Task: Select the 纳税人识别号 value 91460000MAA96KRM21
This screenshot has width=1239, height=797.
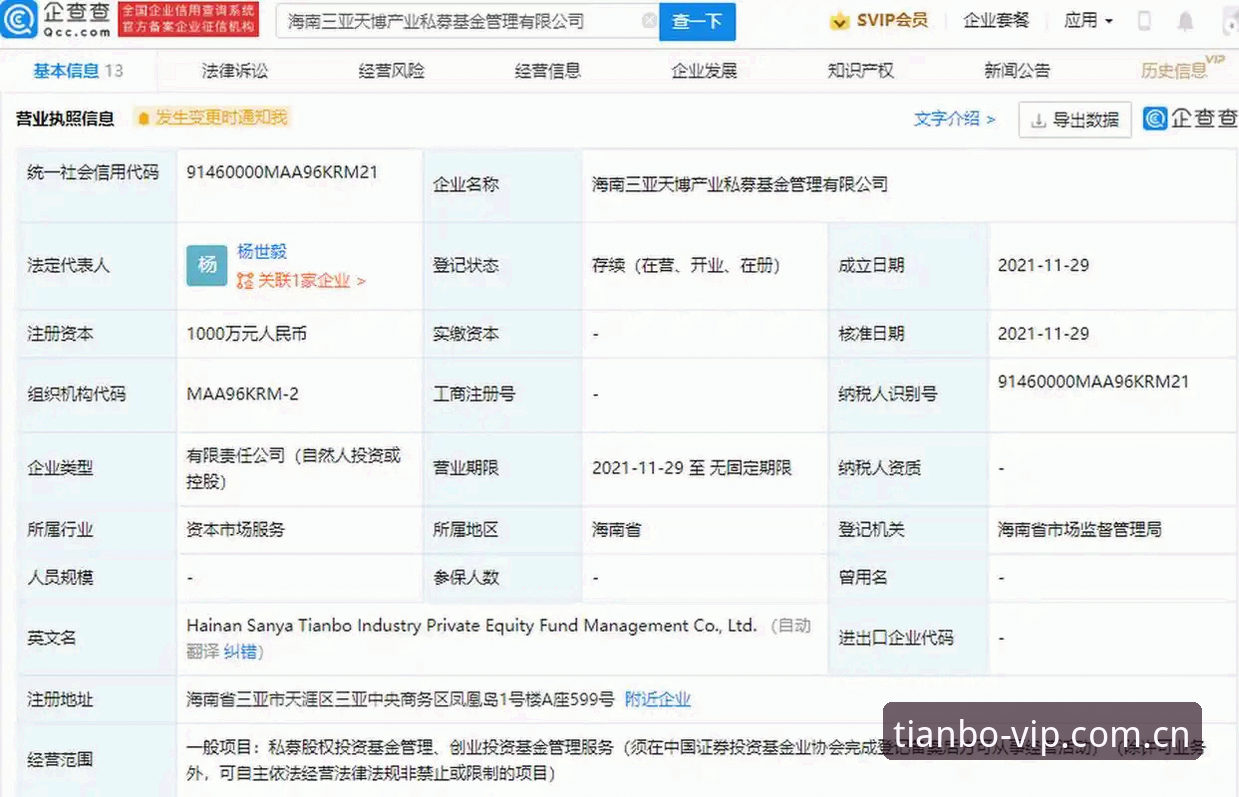Action: click(1094, 382)
